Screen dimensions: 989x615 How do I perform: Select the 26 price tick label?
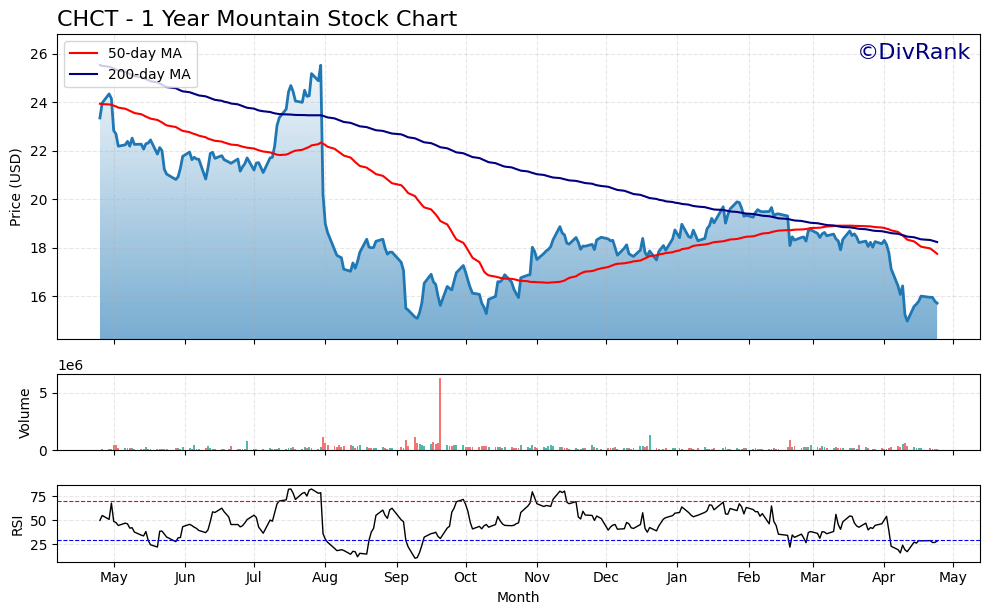coord(38,54)
